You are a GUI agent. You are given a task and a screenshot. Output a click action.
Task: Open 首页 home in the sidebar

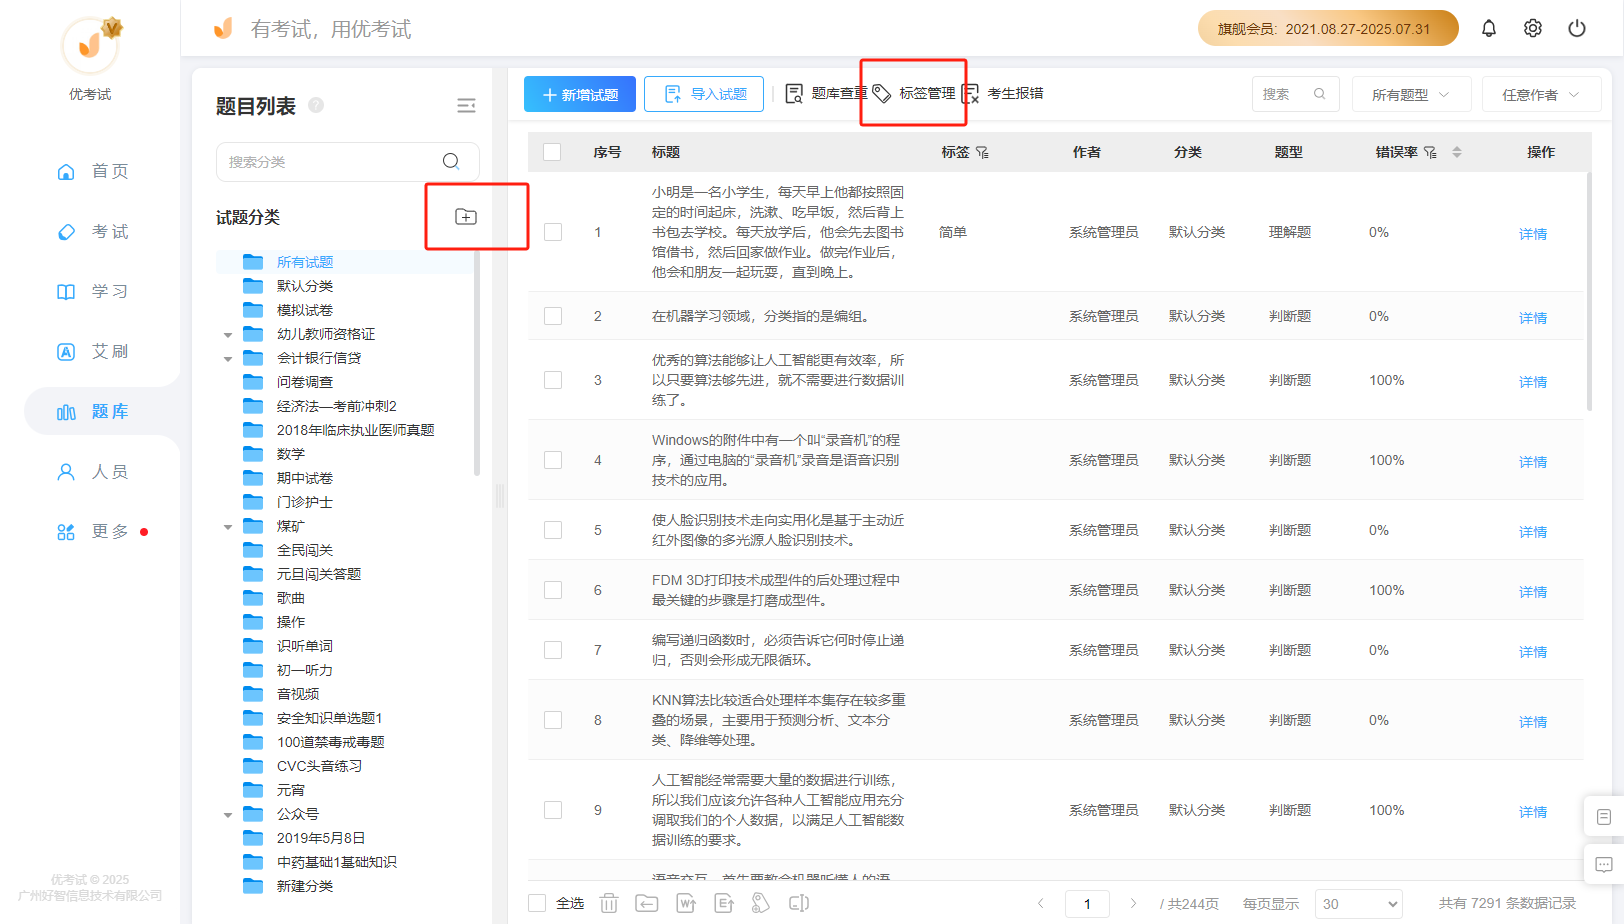coord(93,171)
